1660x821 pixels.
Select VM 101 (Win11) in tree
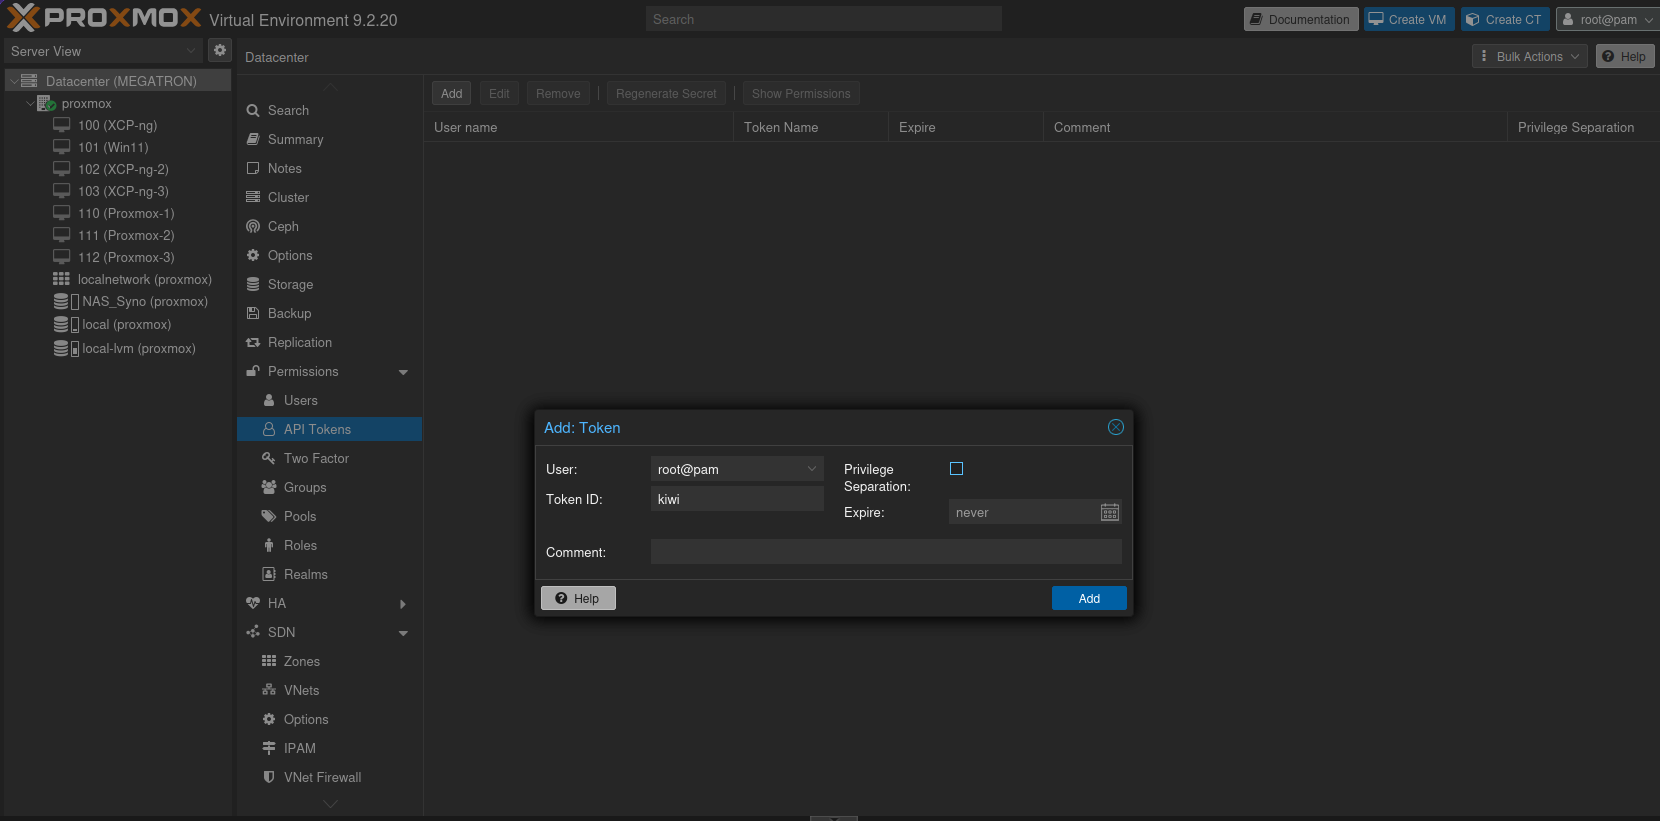tap(113, 147)
